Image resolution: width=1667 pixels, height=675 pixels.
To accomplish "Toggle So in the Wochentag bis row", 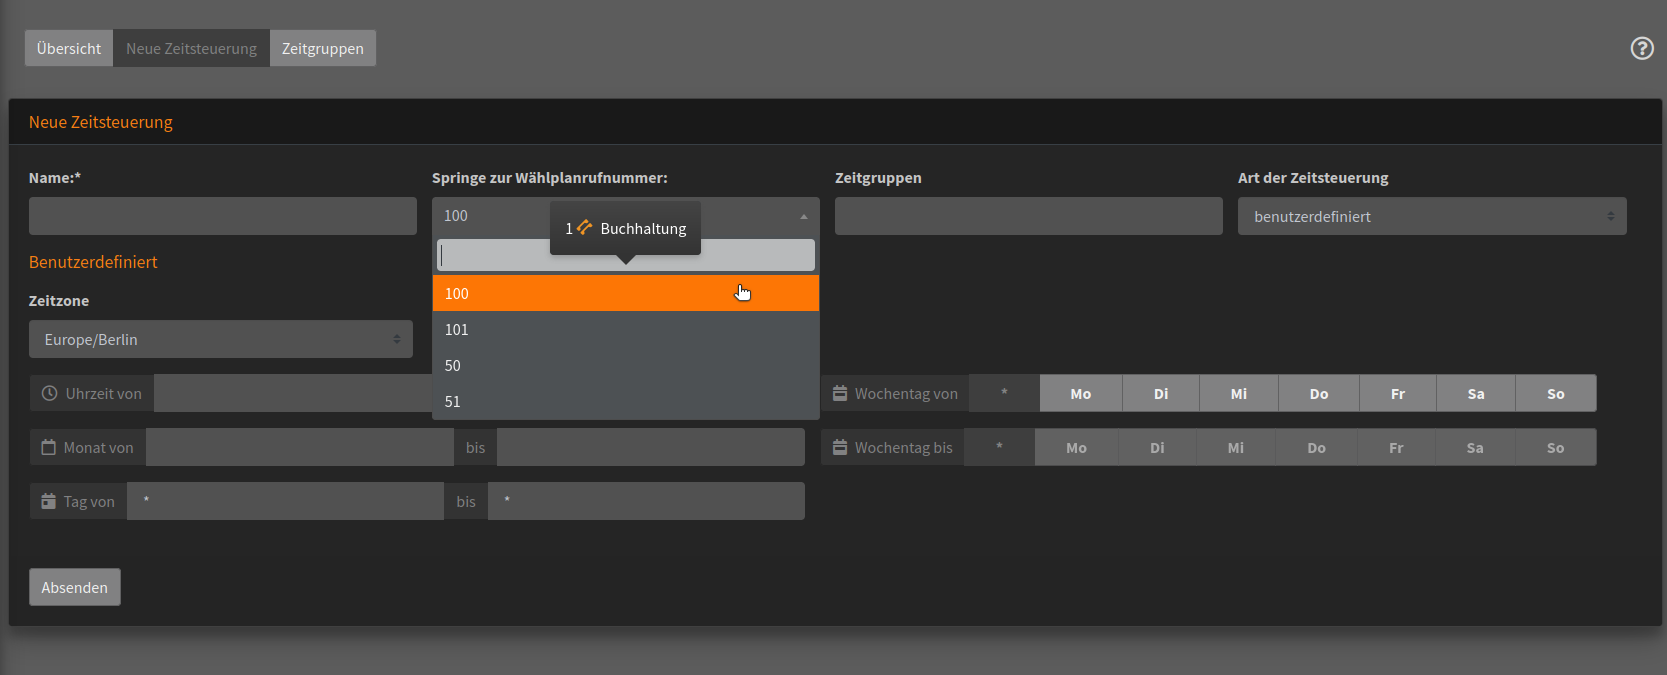I will tap(1555, 448).
